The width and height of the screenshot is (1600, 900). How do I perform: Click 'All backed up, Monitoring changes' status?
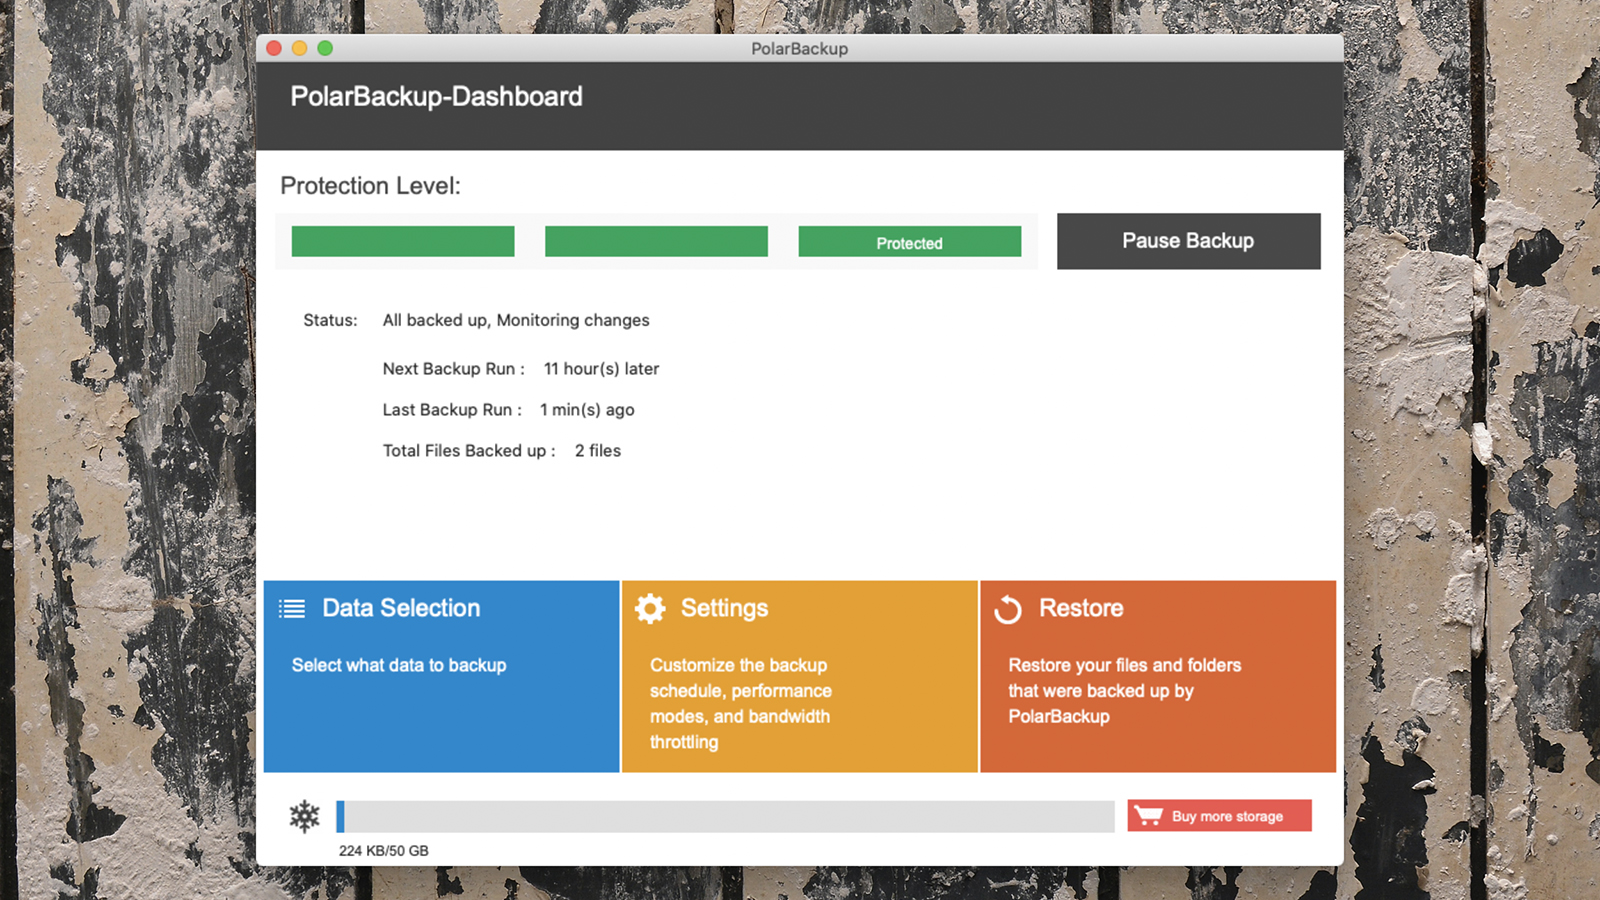(x=516, y=320)
